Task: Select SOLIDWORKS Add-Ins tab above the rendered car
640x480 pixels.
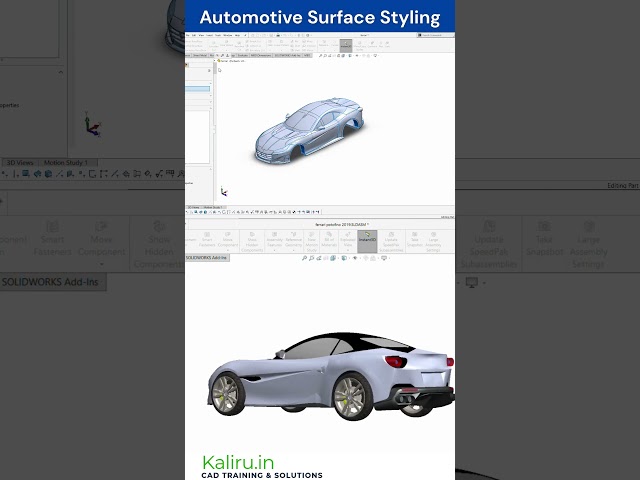Action: (x=207, y=258)
